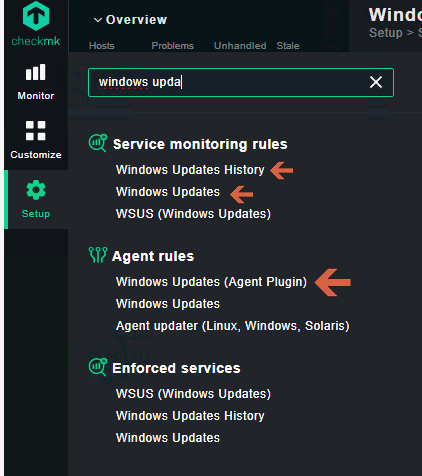Viewport: 422px width, 476px height.
Task: Open Windows Updates (Agent Plugin) rule
Action: pos(211,282)
